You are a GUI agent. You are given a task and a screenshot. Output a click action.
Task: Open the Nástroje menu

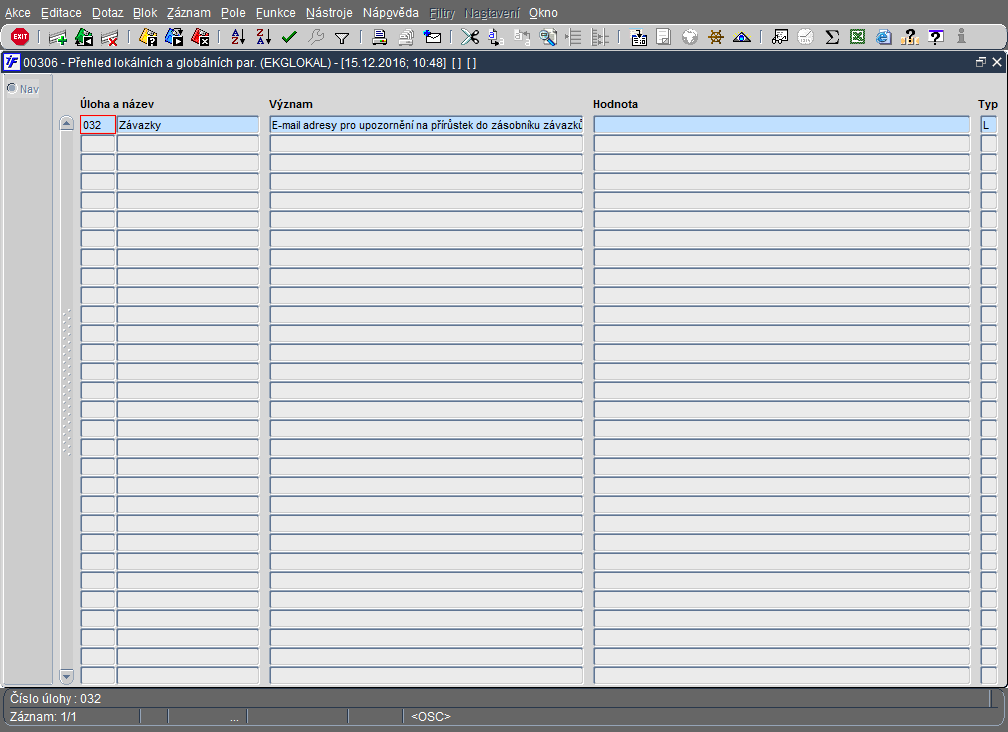[x=329, y=13]
